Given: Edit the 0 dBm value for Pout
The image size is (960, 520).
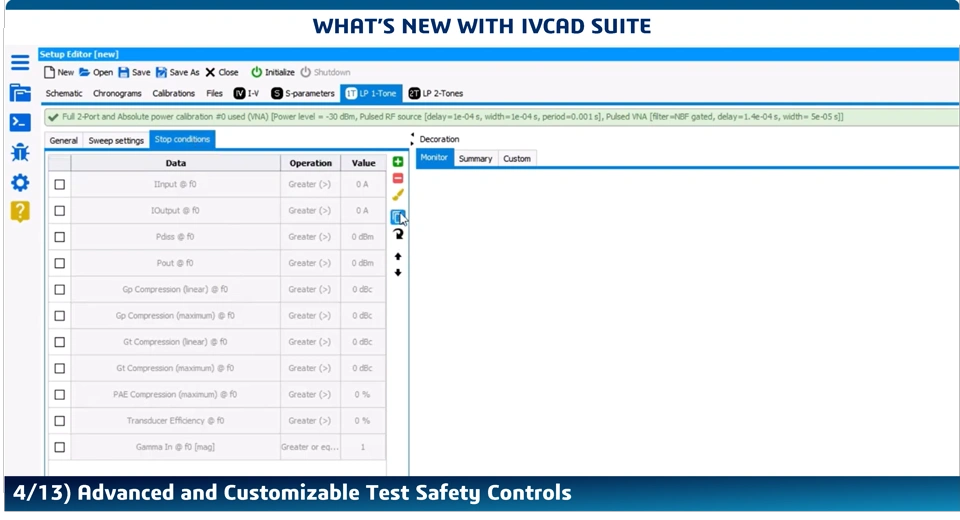Looking at the screenshot, I should [362, 263].
